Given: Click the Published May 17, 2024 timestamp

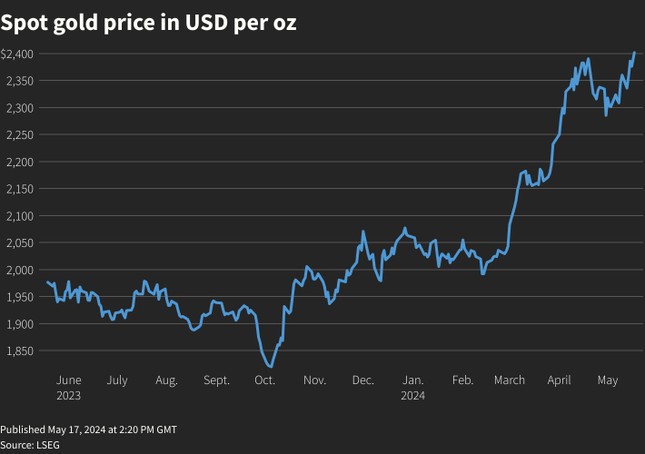Looking at the screenshot, I should [x=88, y=429].
